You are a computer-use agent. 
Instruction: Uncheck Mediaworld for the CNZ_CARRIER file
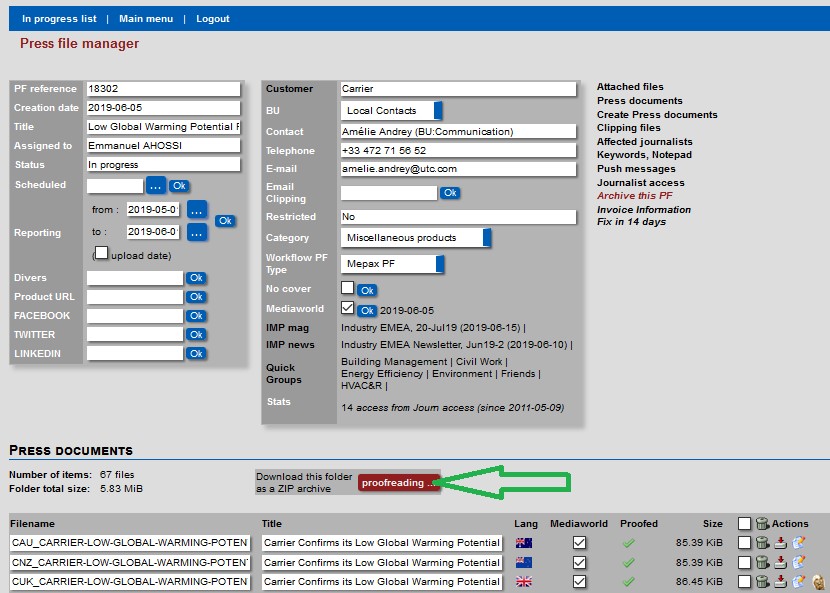[x=579, y=562]
